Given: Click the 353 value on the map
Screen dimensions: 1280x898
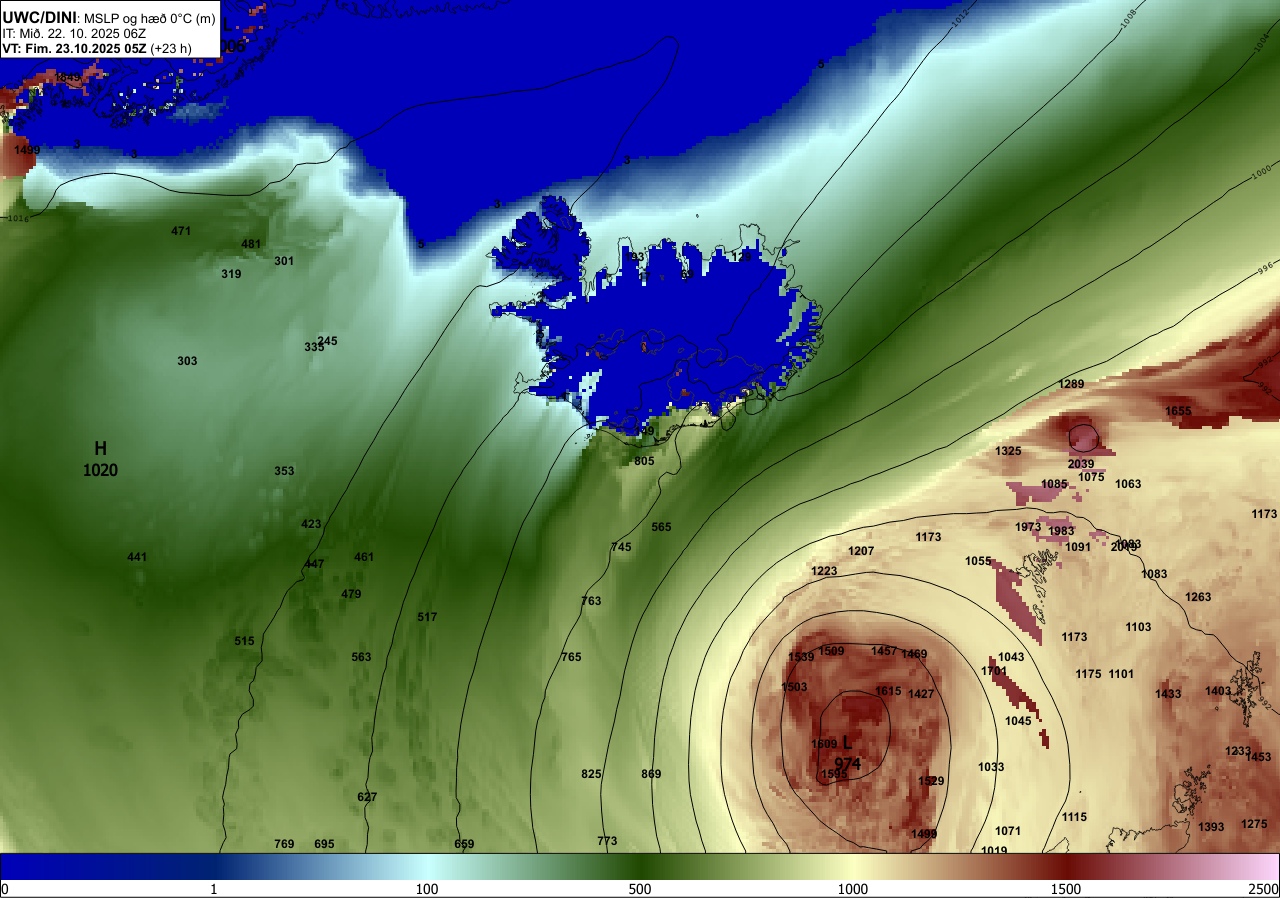Looking at the screenshot, I should [x=284, y=471].
